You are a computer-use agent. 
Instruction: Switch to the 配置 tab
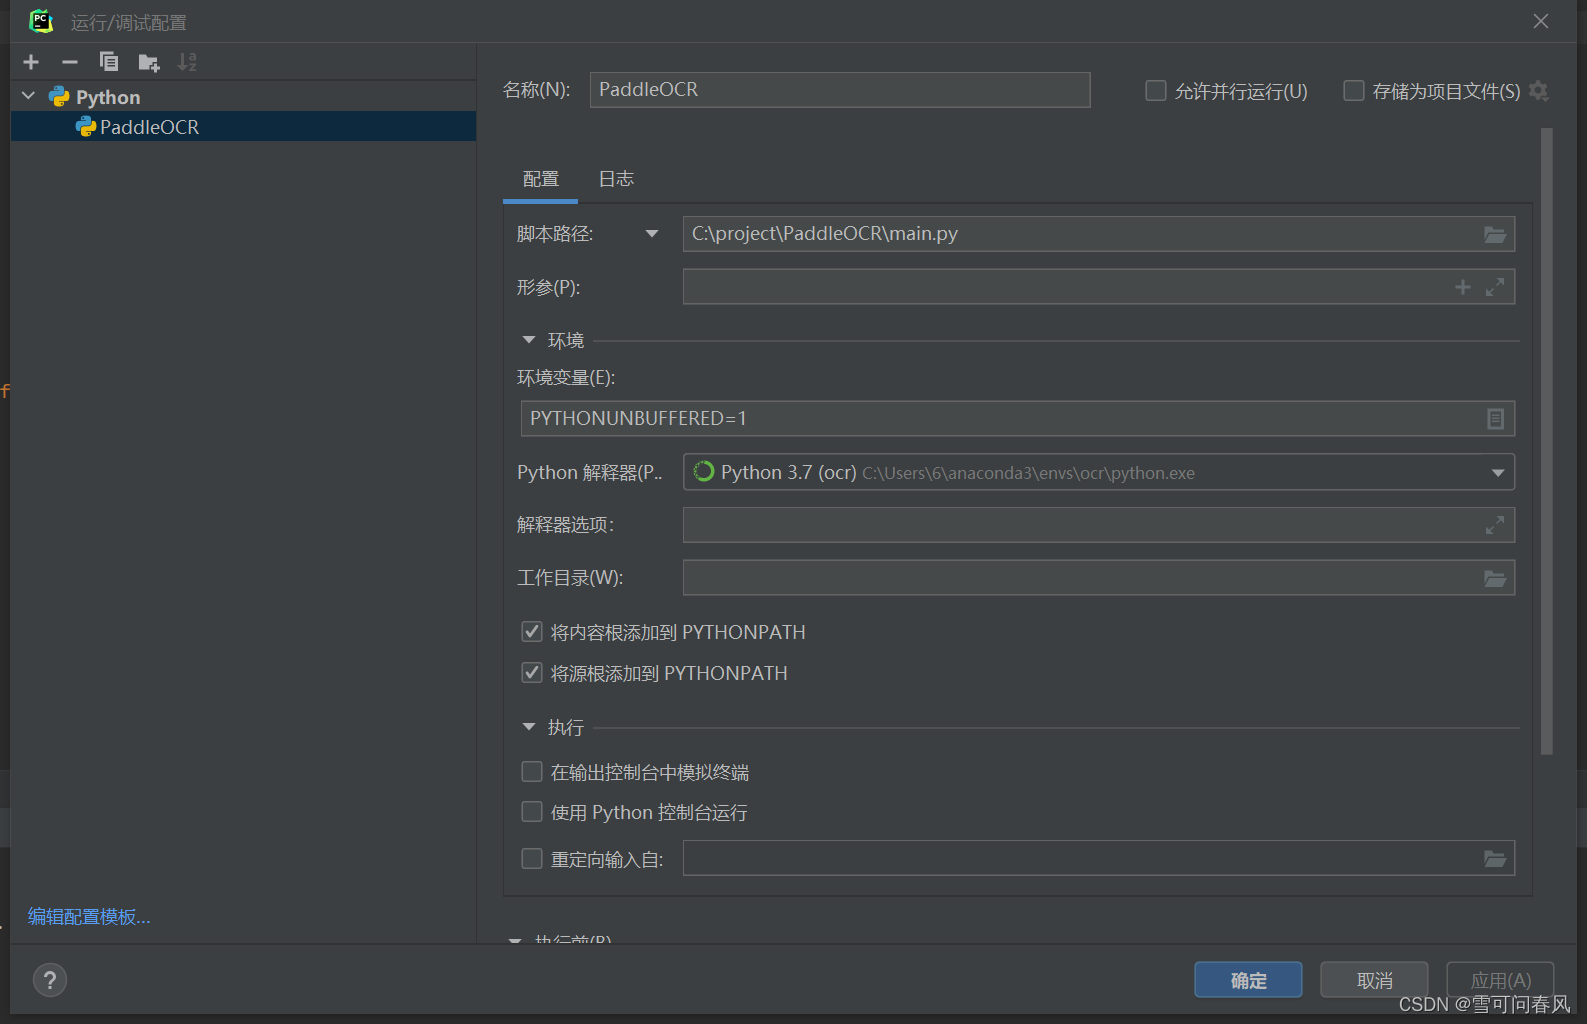point(541,179)
